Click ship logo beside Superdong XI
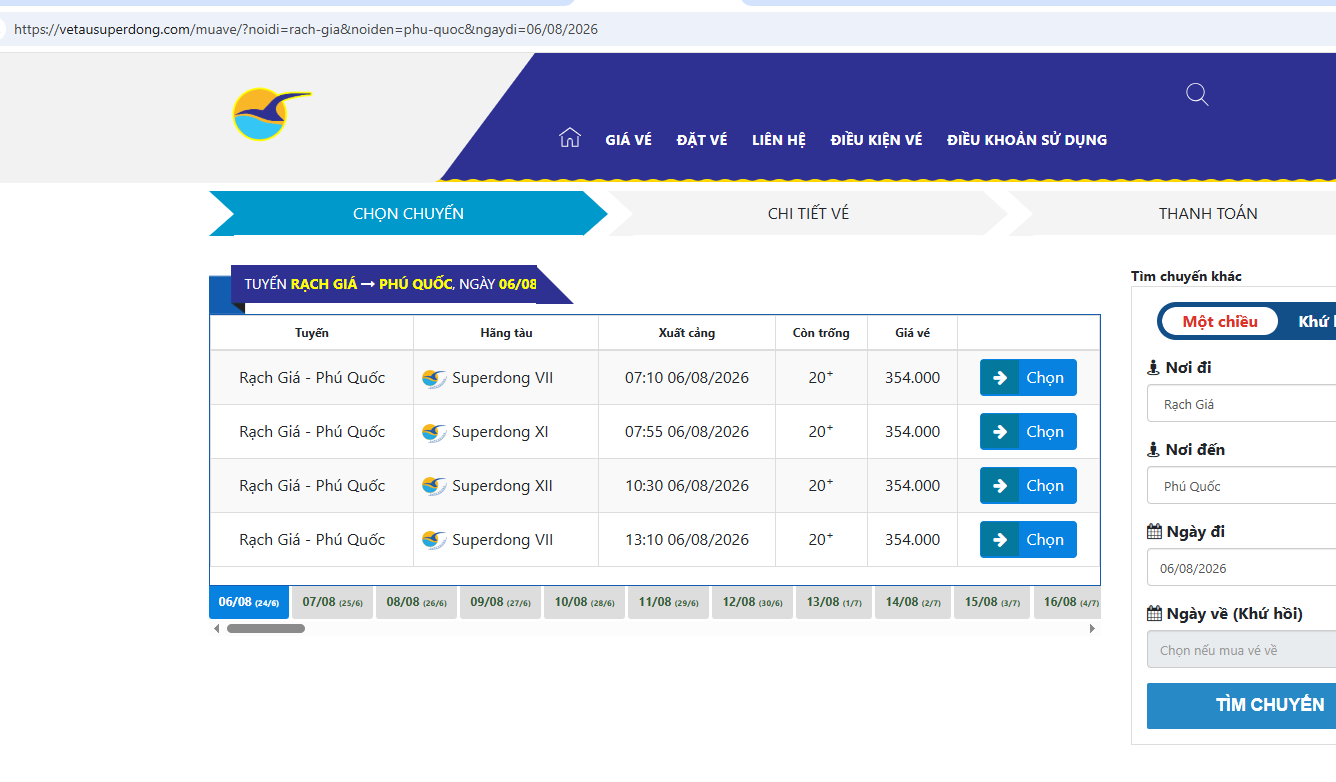The height and width of the screenshot is (782, 1336). tap(434, 433)
